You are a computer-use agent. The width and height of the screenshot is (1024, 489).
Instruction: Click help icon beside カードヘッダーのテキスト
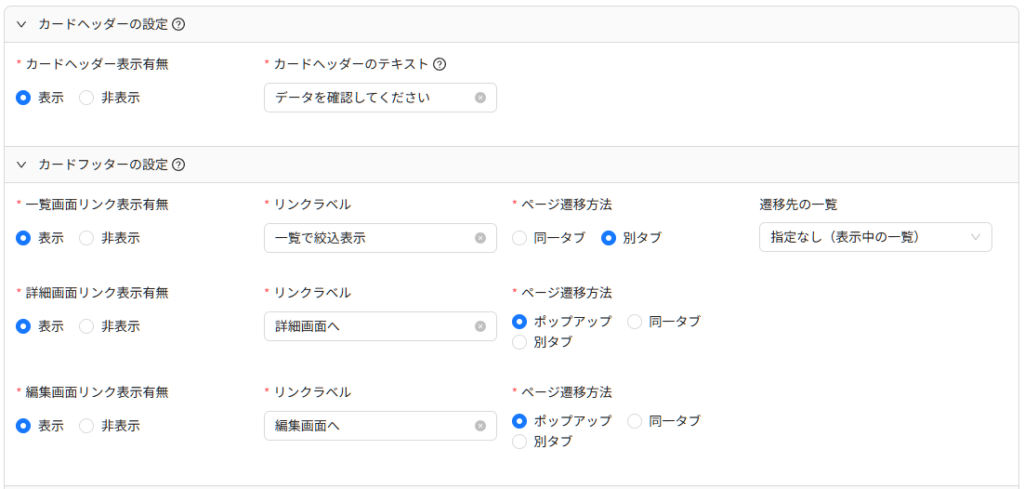point(440,64)
